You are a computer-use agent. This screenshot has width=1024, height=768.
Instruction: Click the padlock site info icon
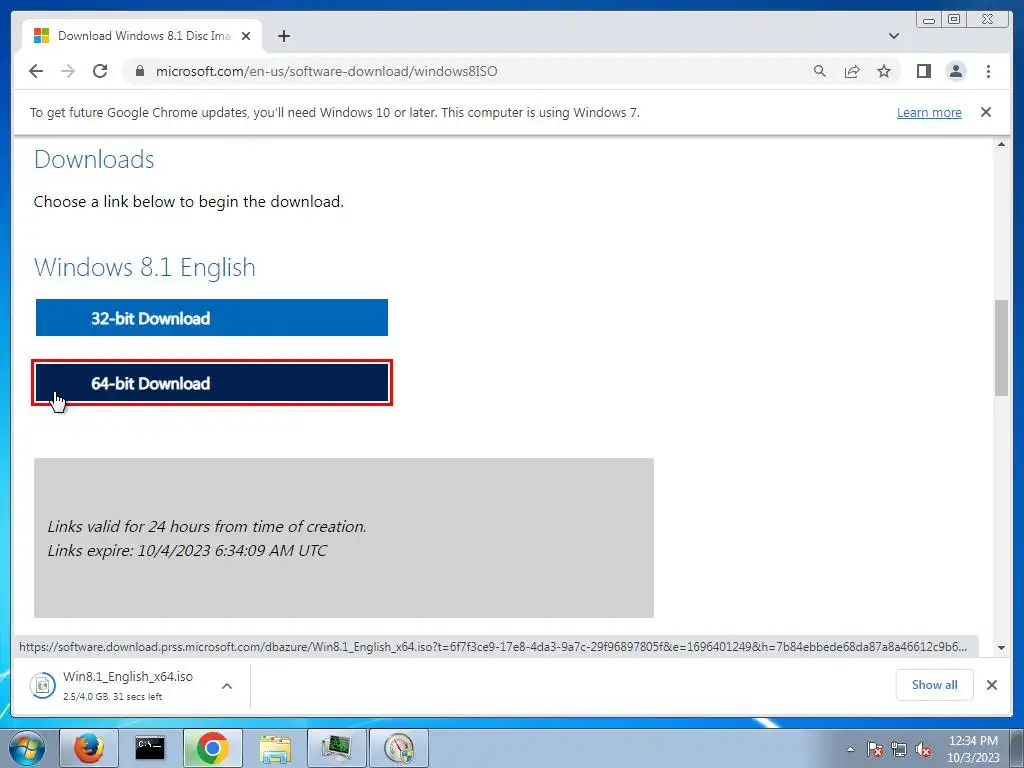point(139,71)
